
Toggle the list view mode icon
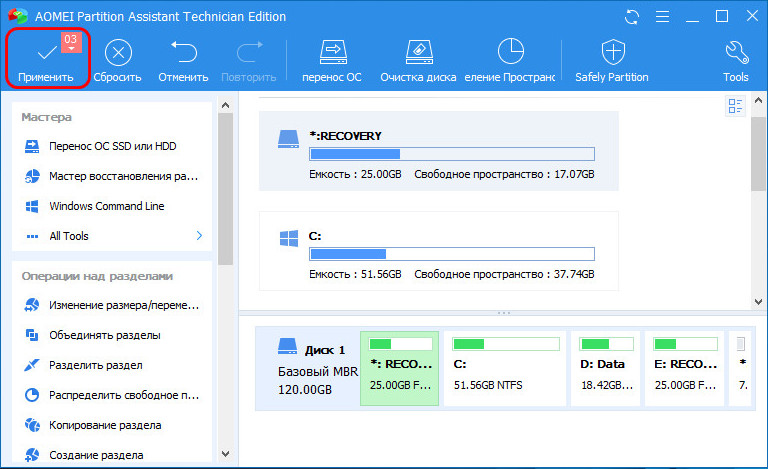[735, 106]
